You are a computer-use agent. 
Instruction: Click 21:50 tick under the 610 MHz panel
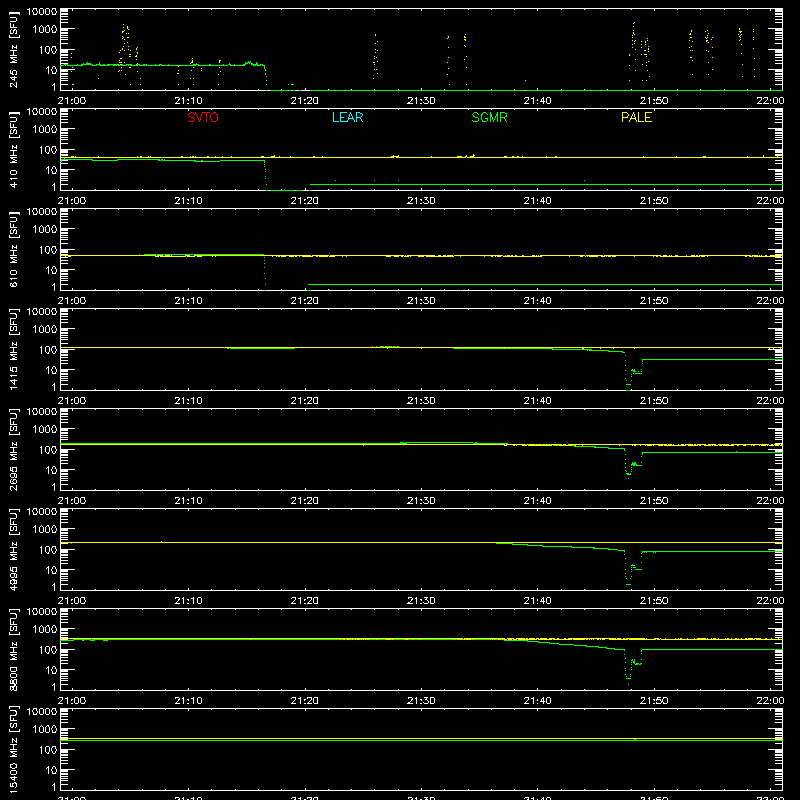[654, 301]
